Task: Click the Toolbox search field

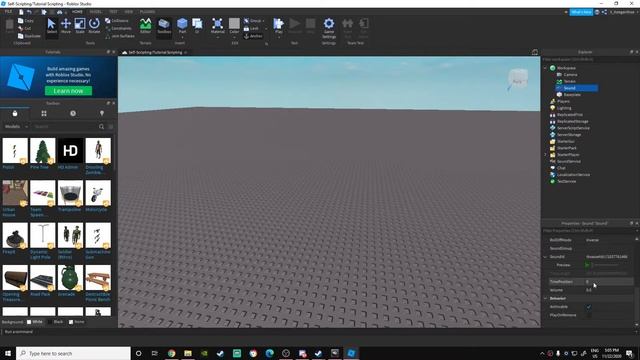Action: point(64,127)
